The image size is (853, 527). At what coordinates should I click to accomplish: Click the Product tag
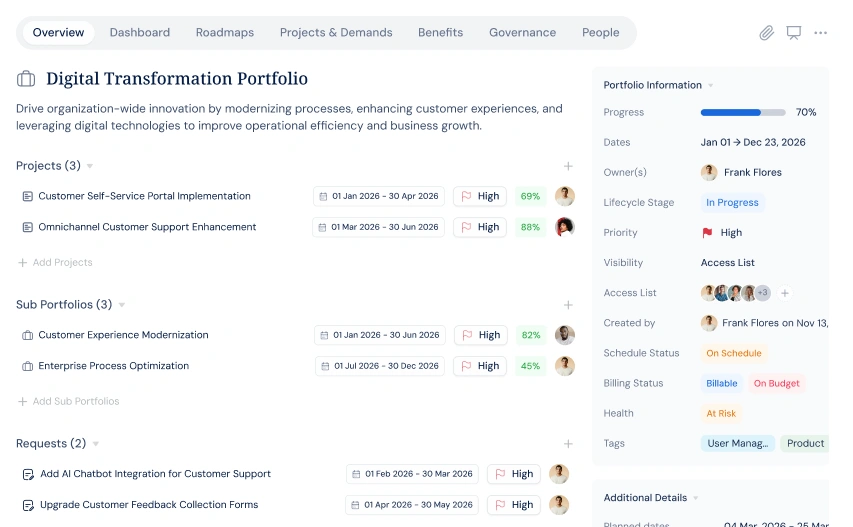tap(805, 444)
